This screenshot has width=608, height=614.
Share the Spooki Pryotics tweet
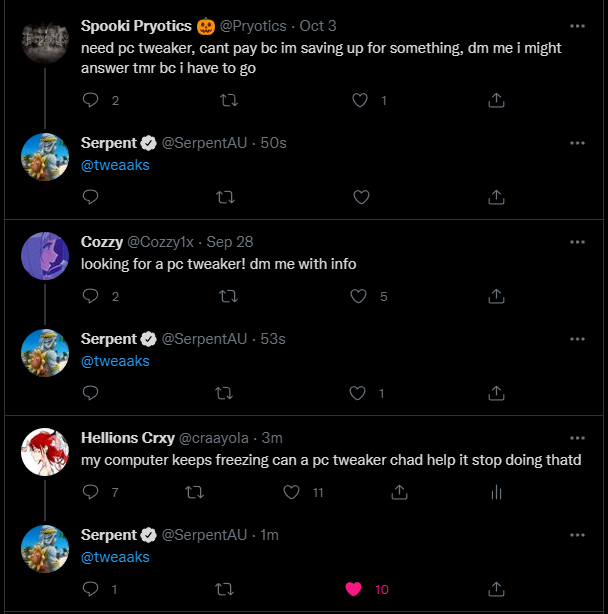(x=496, y=100)
